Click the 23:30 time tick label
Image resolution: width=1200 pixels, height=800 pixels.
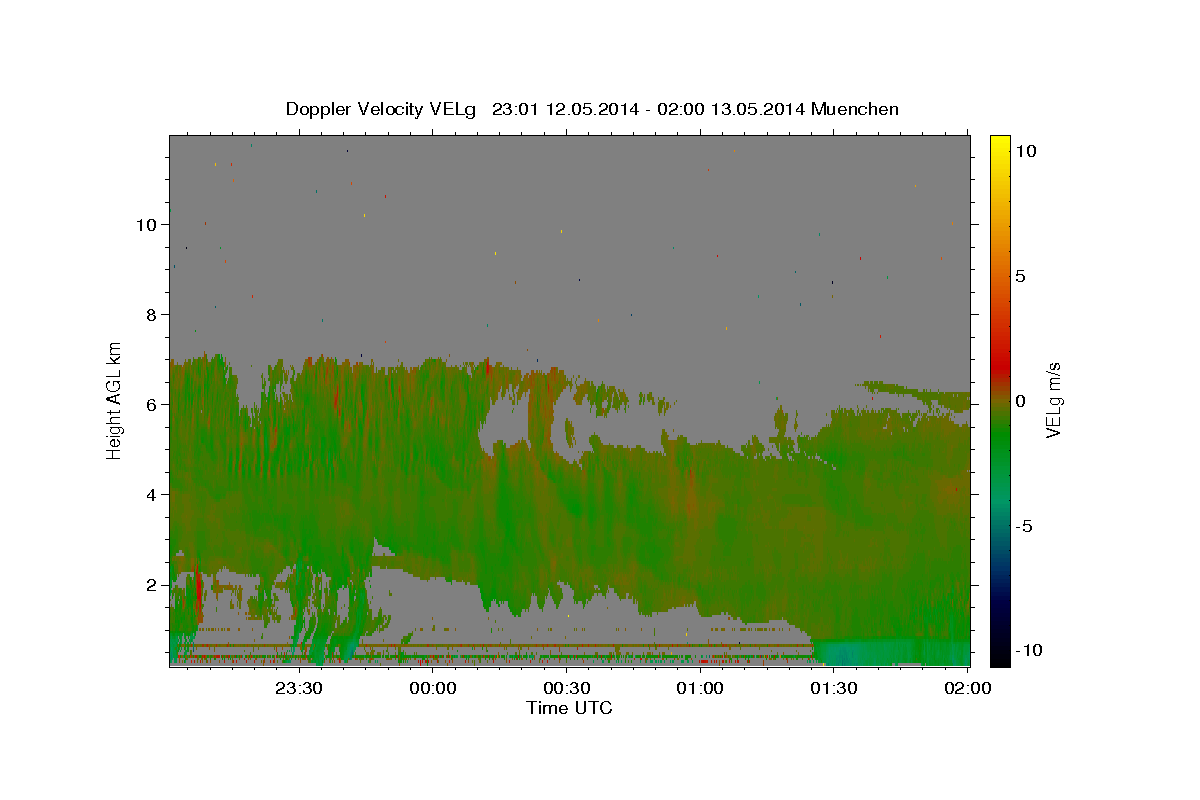tap(299, 688)
